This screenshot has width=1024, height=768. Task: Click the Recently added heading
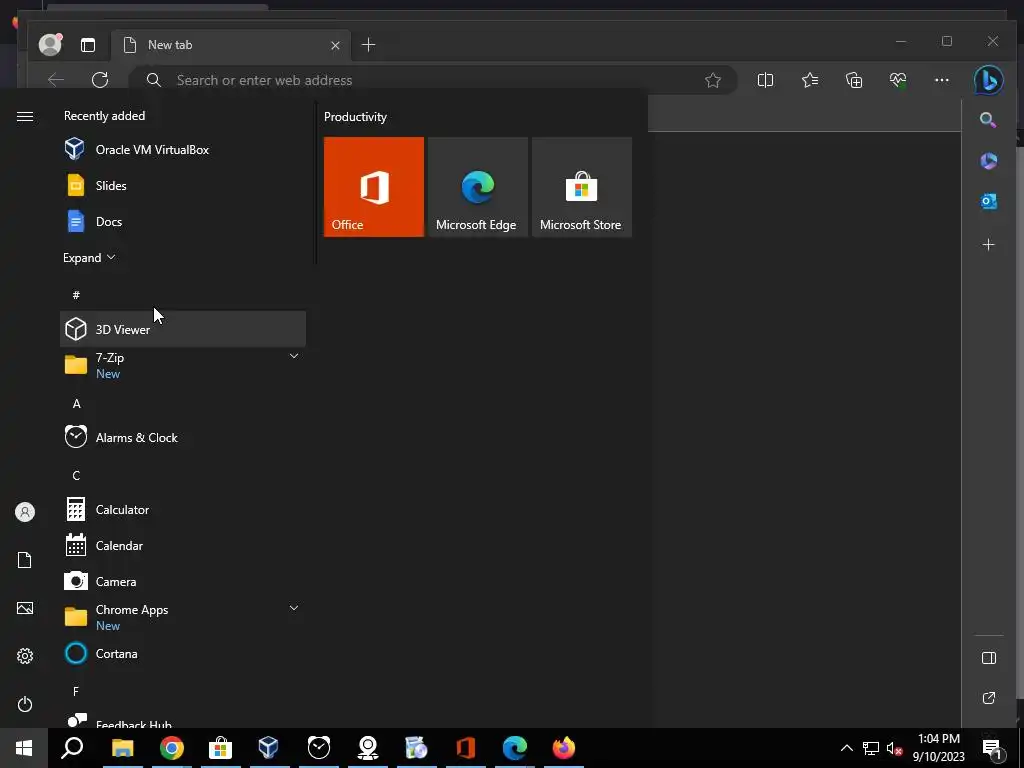(x=104, y=116)
